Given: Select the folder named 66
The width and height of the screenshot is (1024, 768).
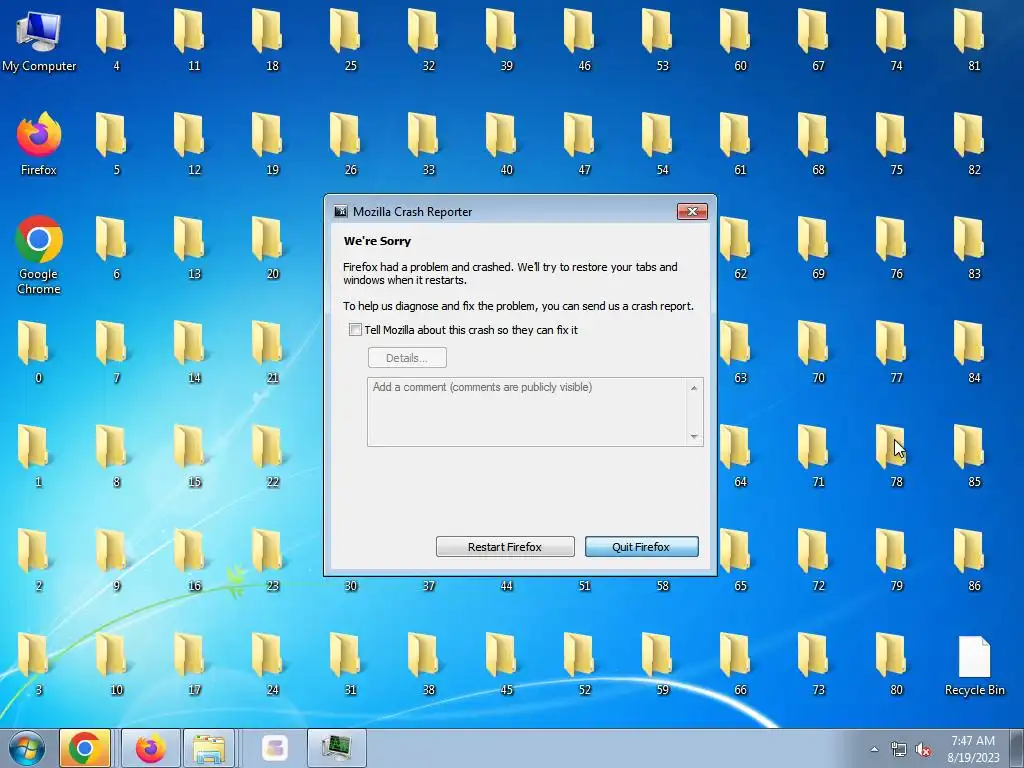Looking at the screenshot, I should tap(737, 664).
